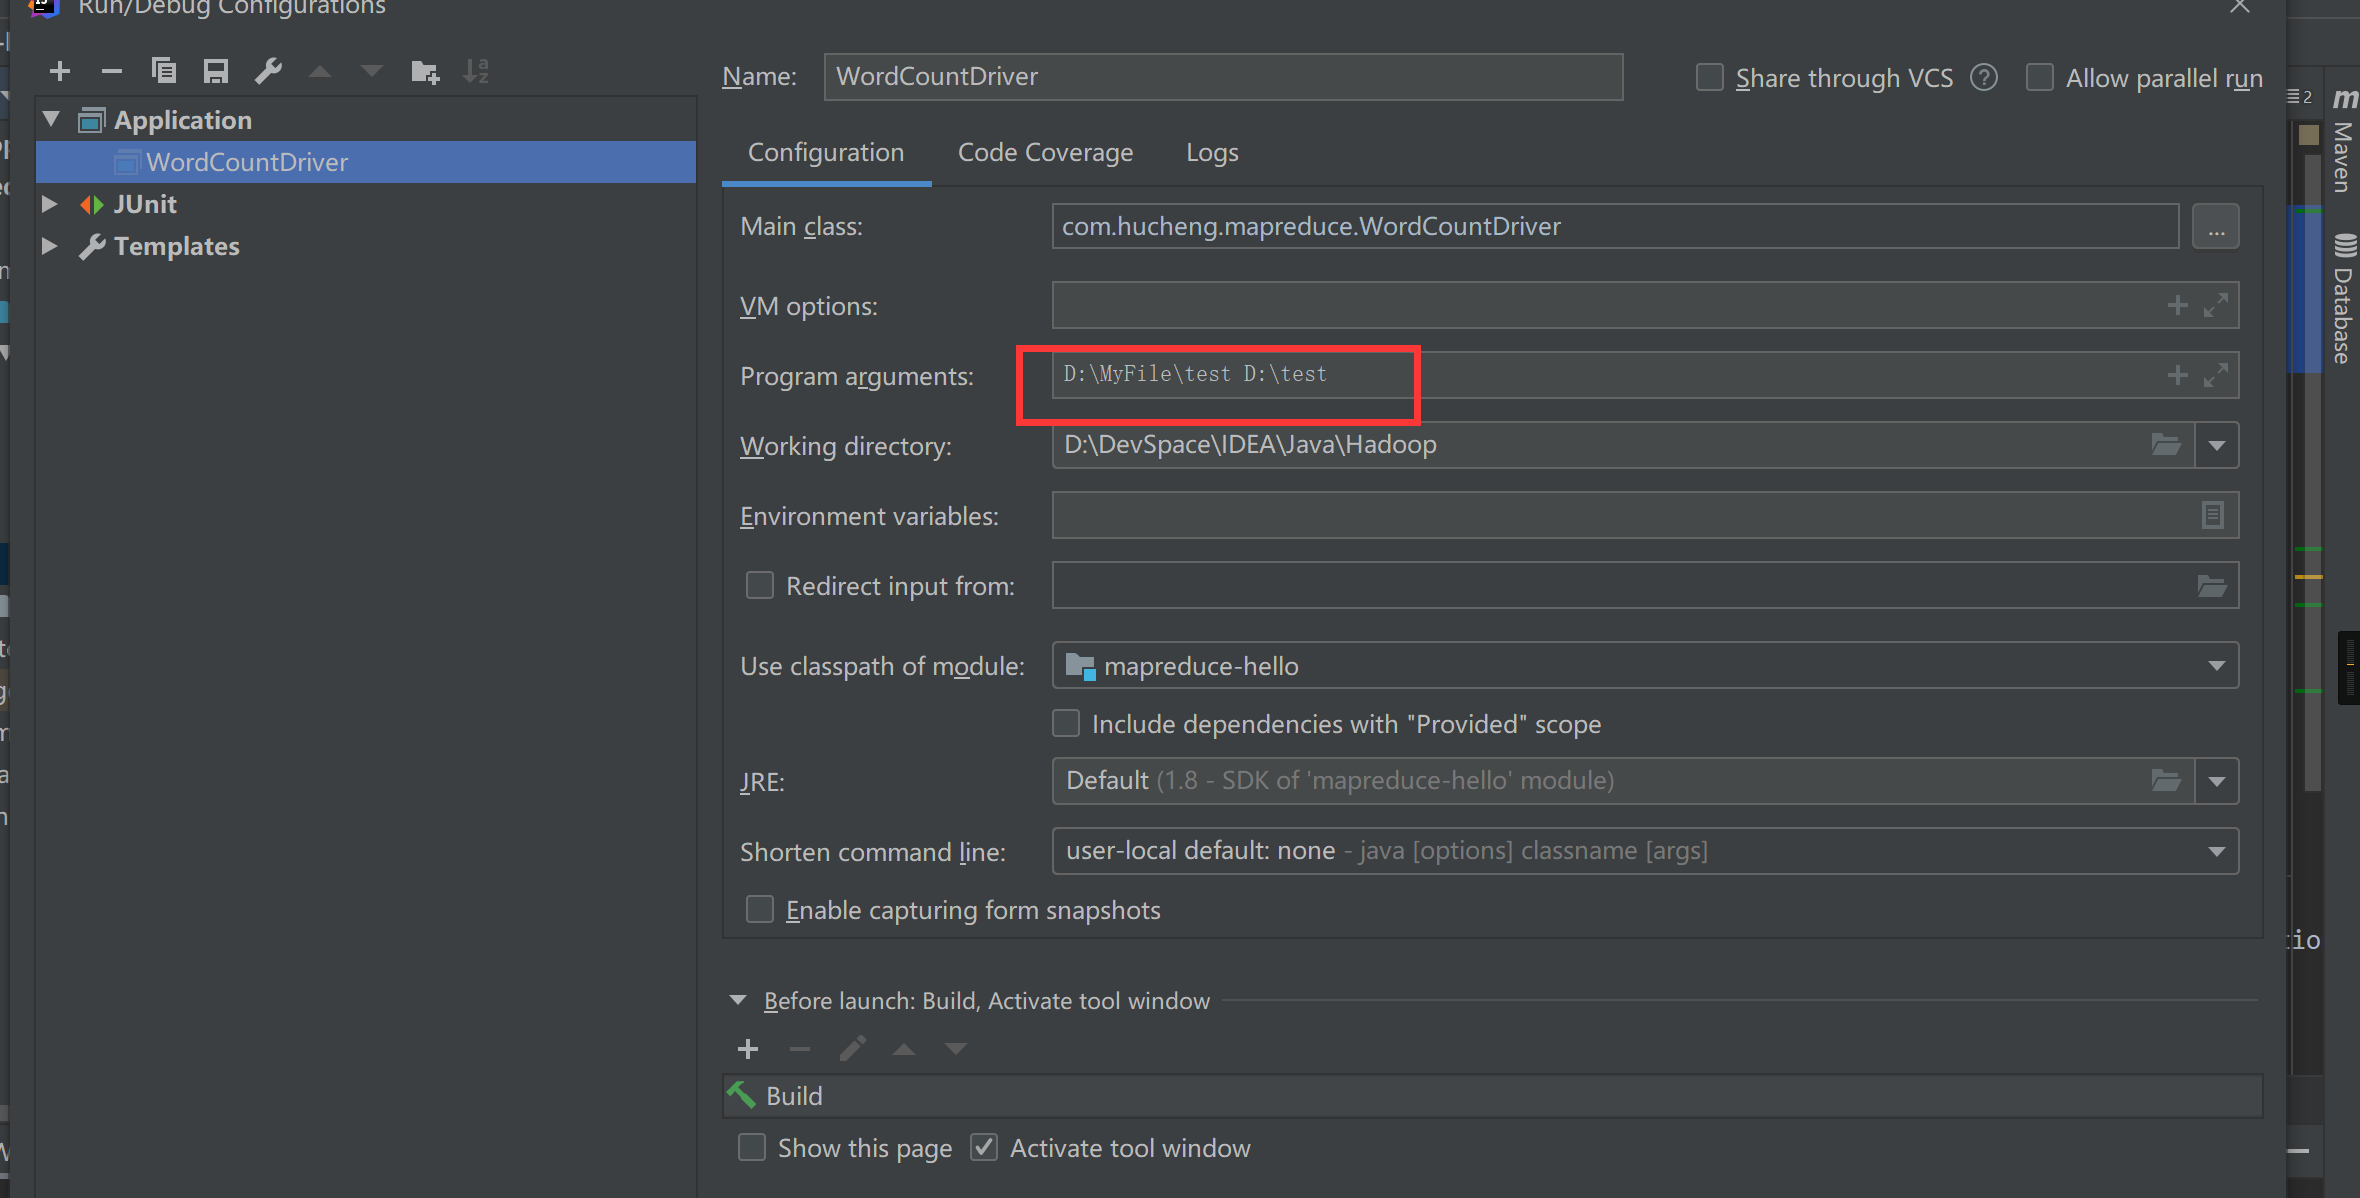
Task: Browse for the working directory folder
Action: pyautogui.click(x=2166, y=445)
